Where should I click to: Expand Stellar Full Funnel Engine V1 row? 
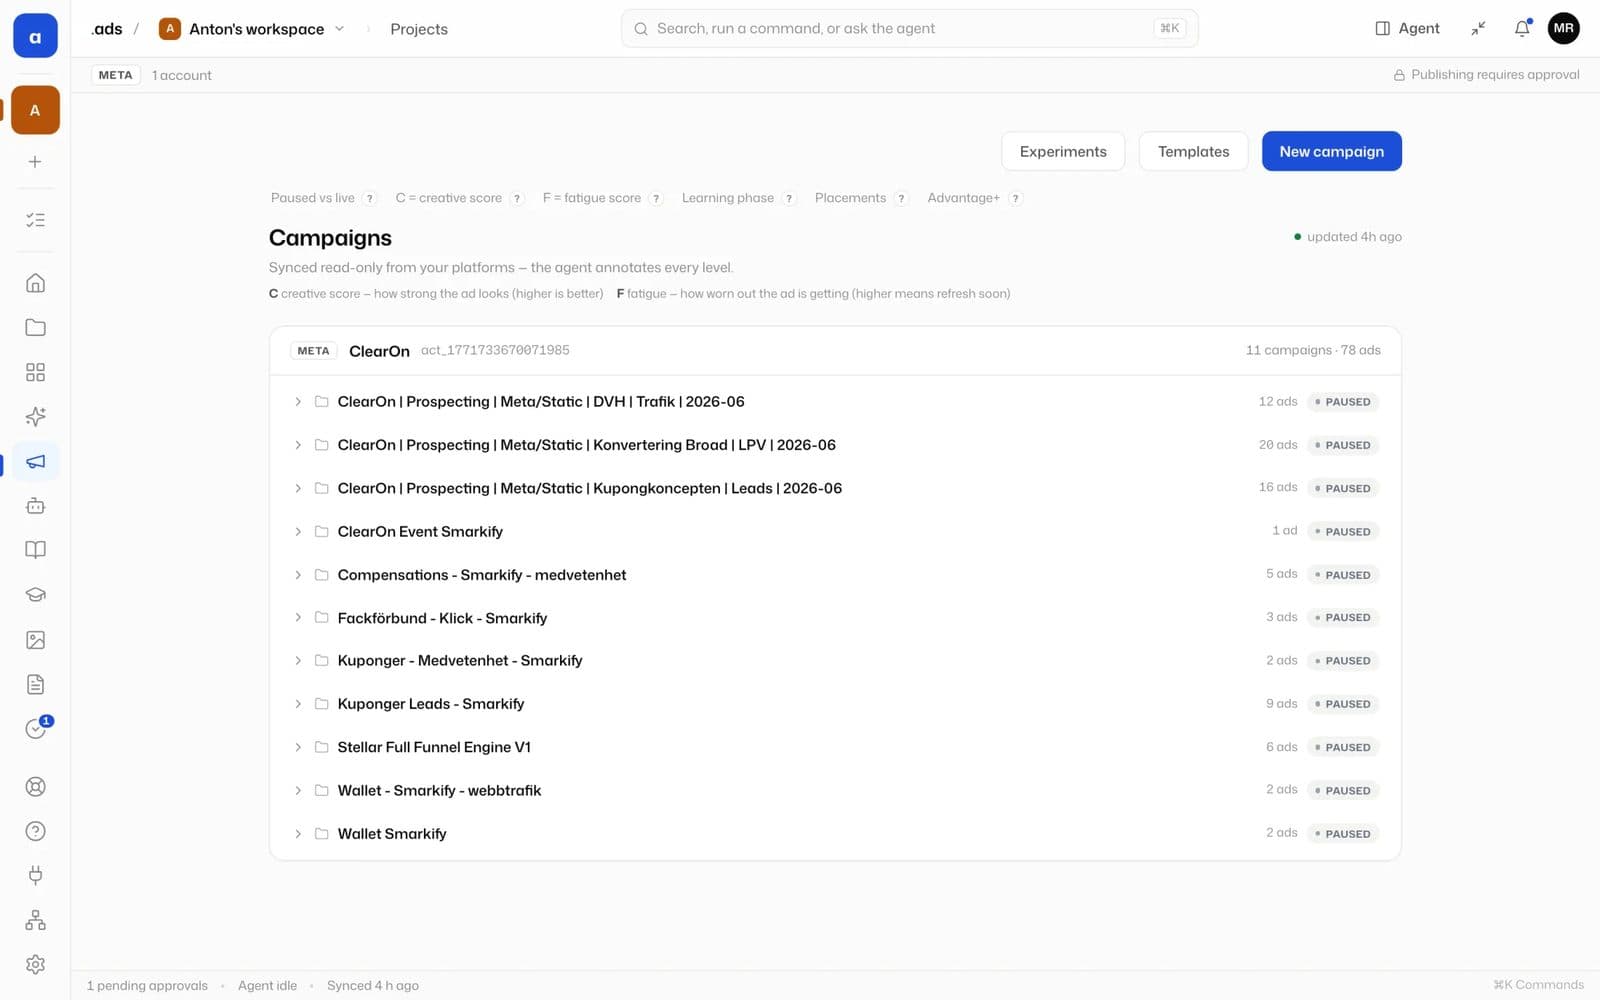[298, 747]
